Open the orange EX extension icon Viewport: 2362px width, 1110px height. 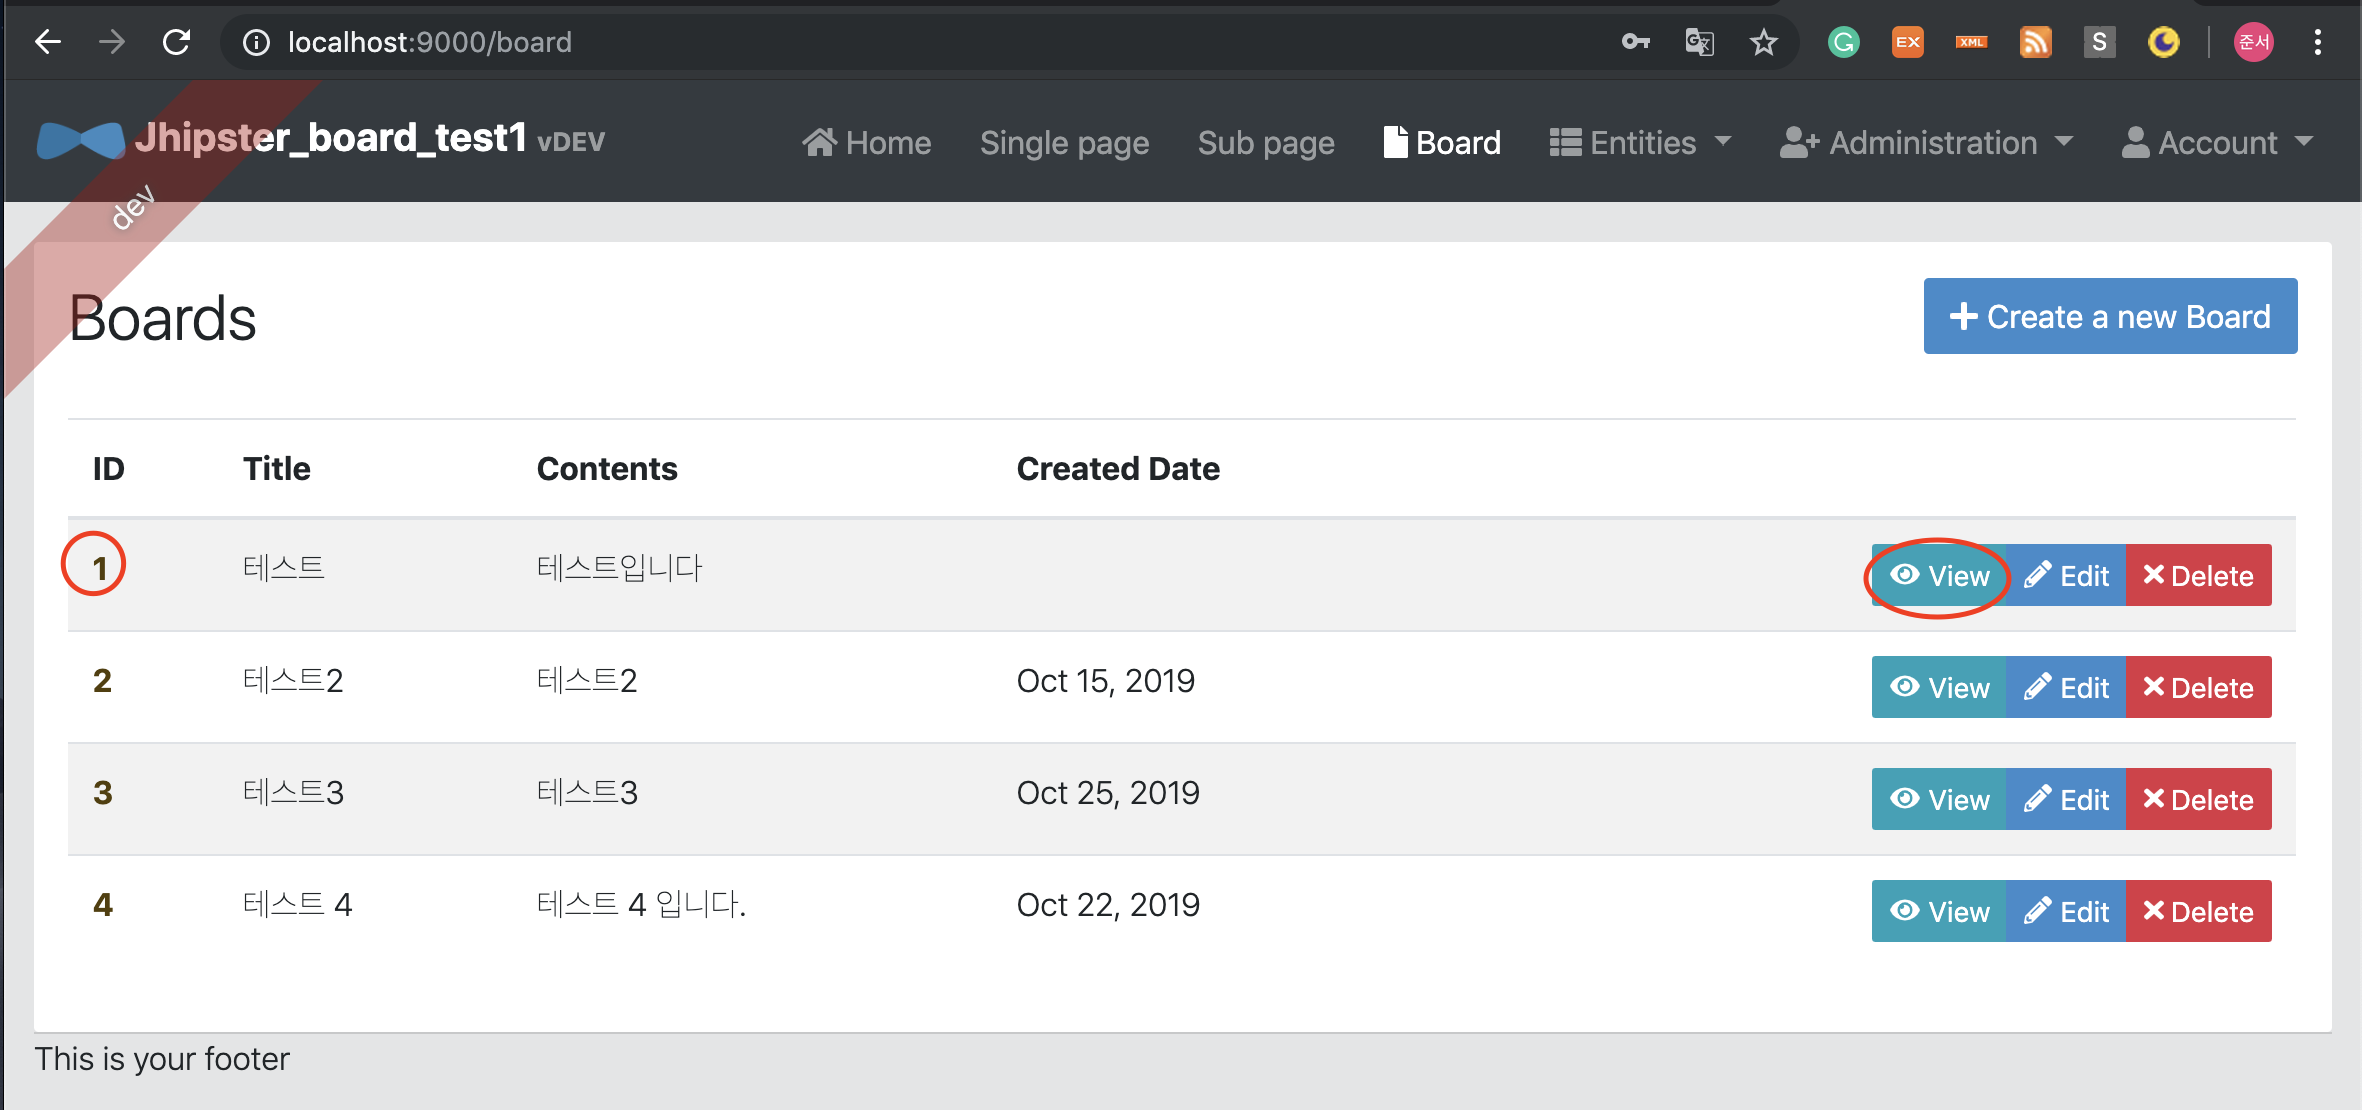click(1907, 42)
